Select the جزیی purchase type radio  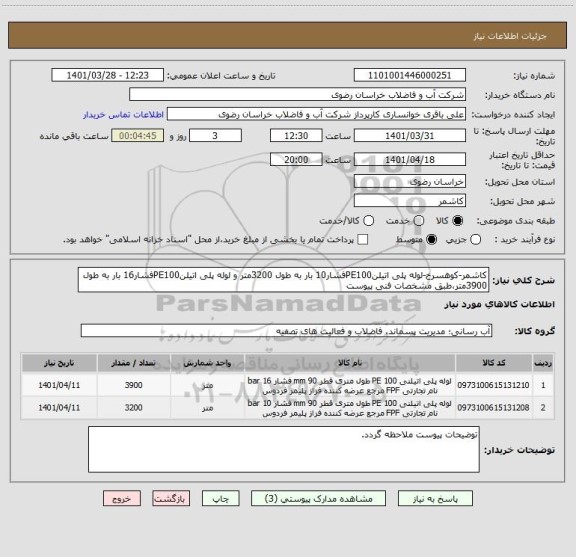pyautogui.click(x=475, y=240)
